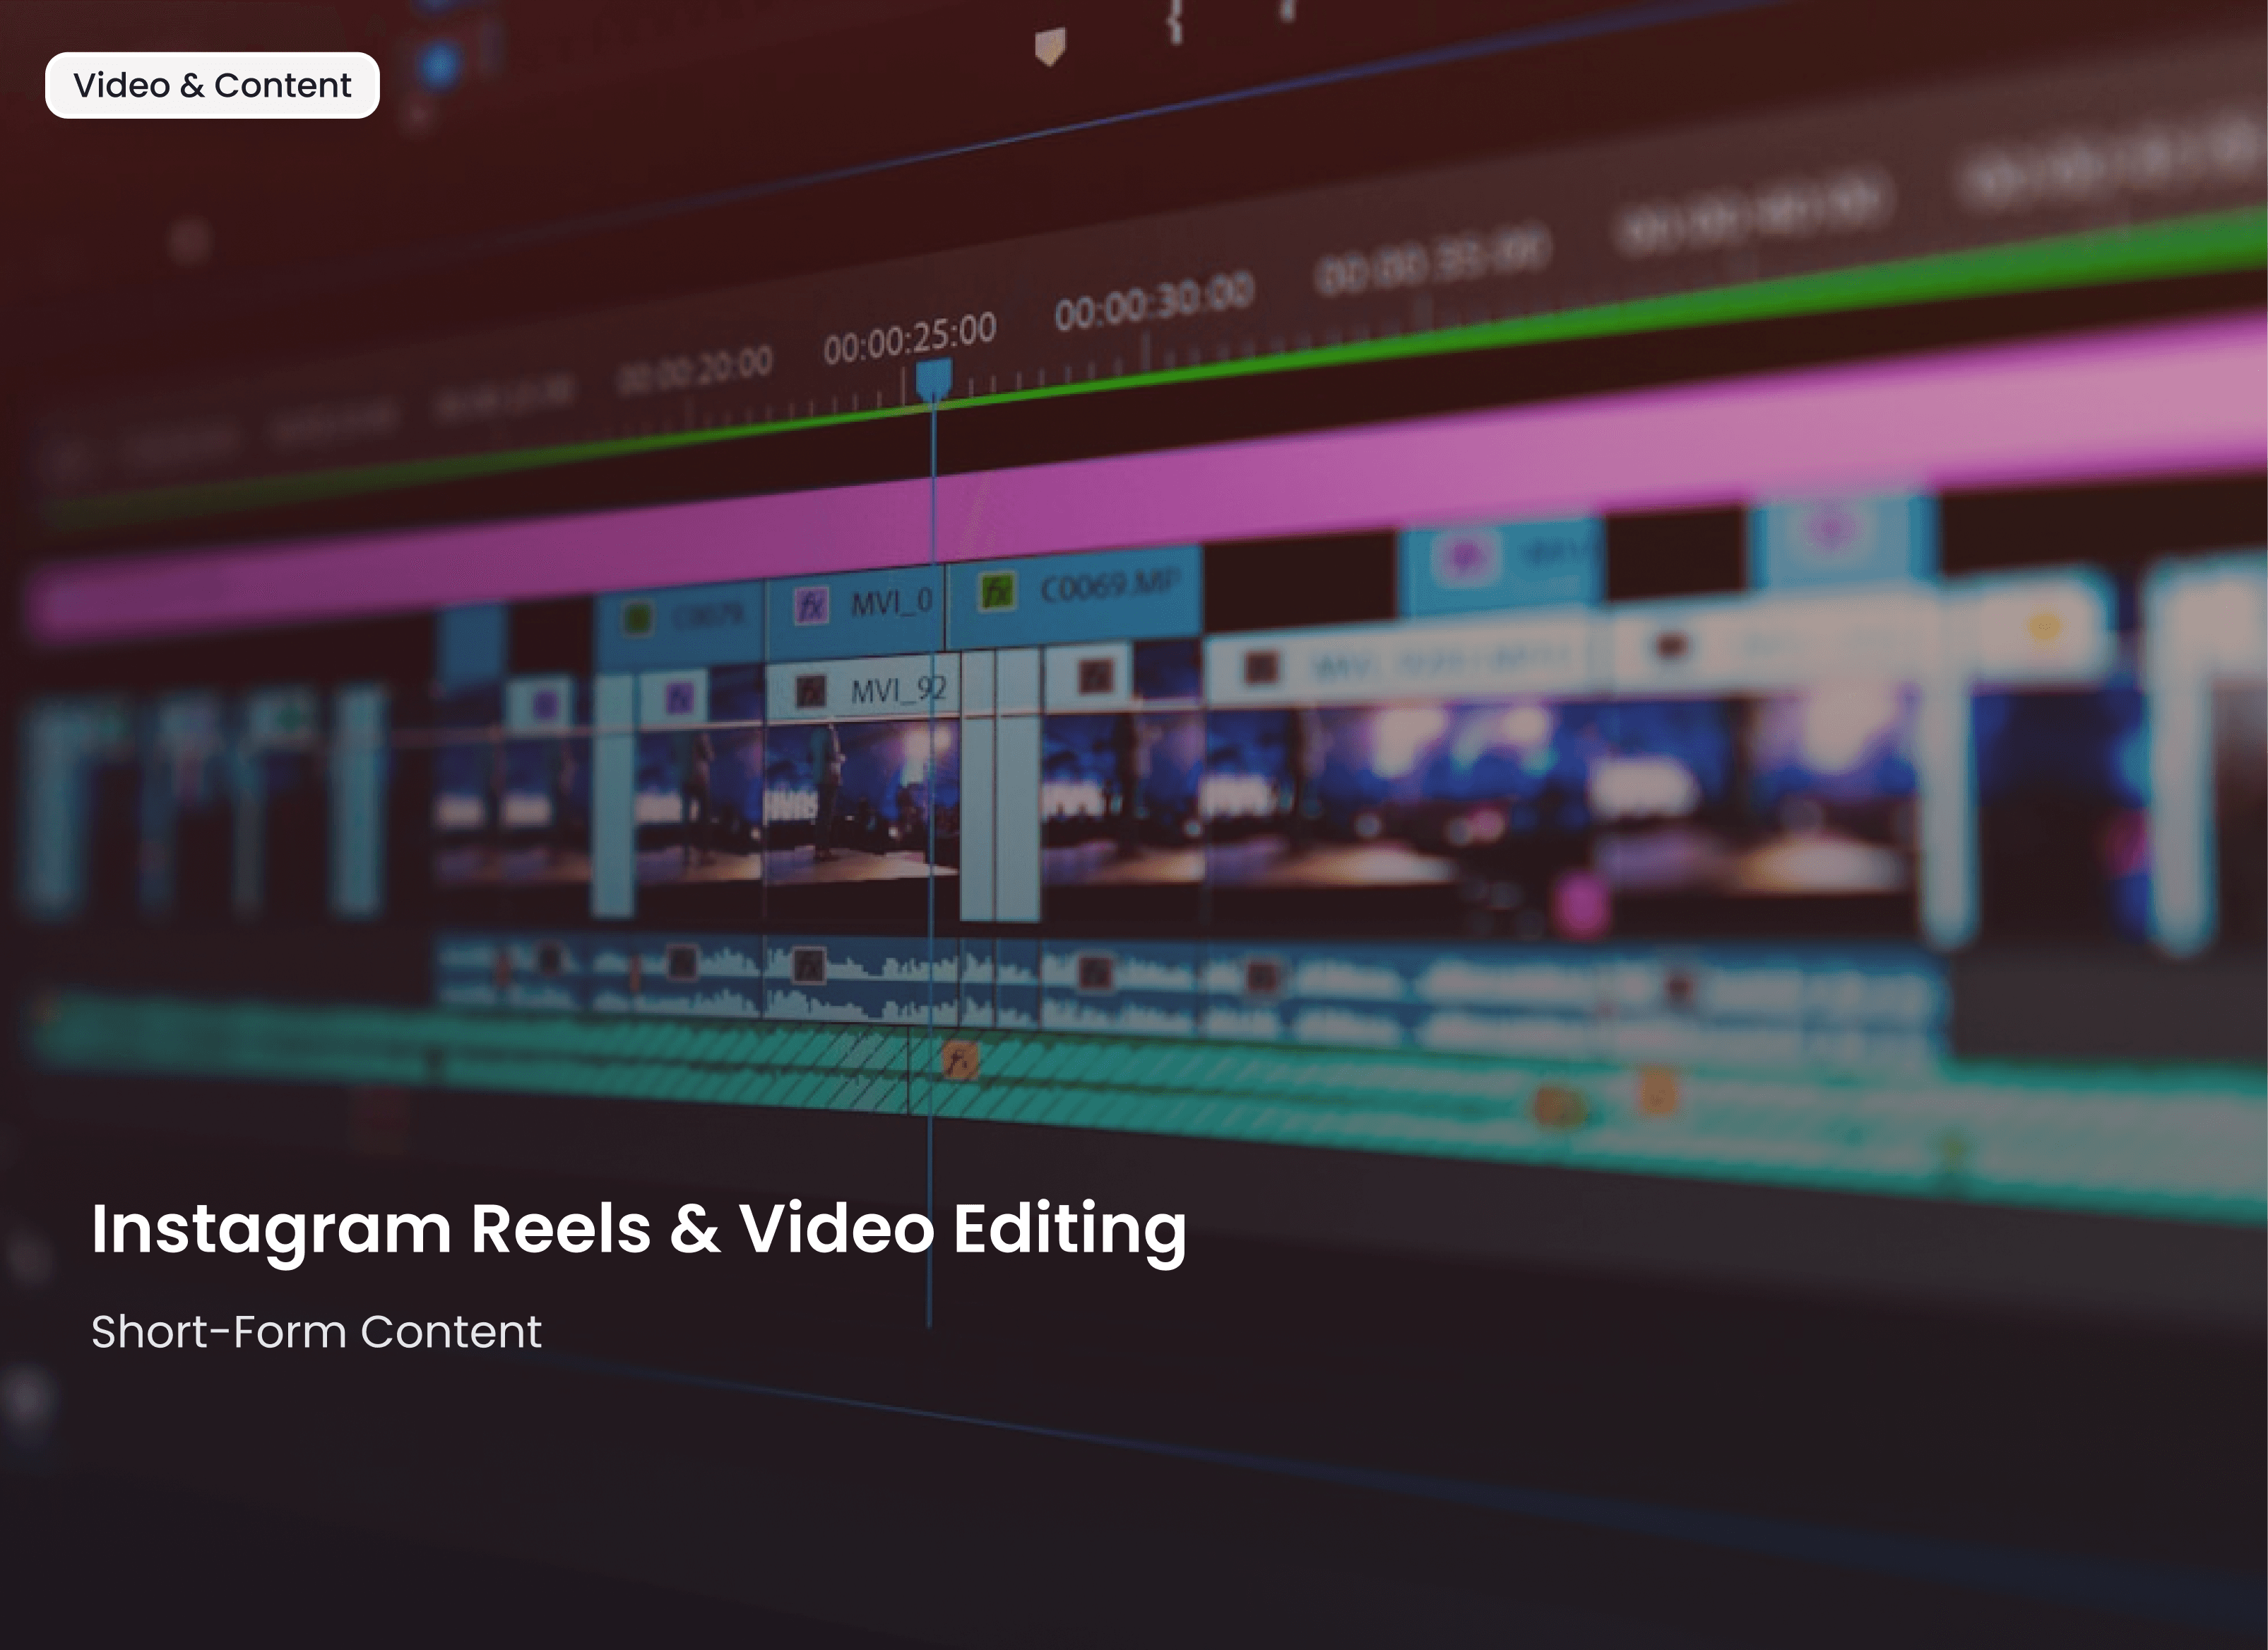Click the blue circular icon at top left

tap(440, 65)
